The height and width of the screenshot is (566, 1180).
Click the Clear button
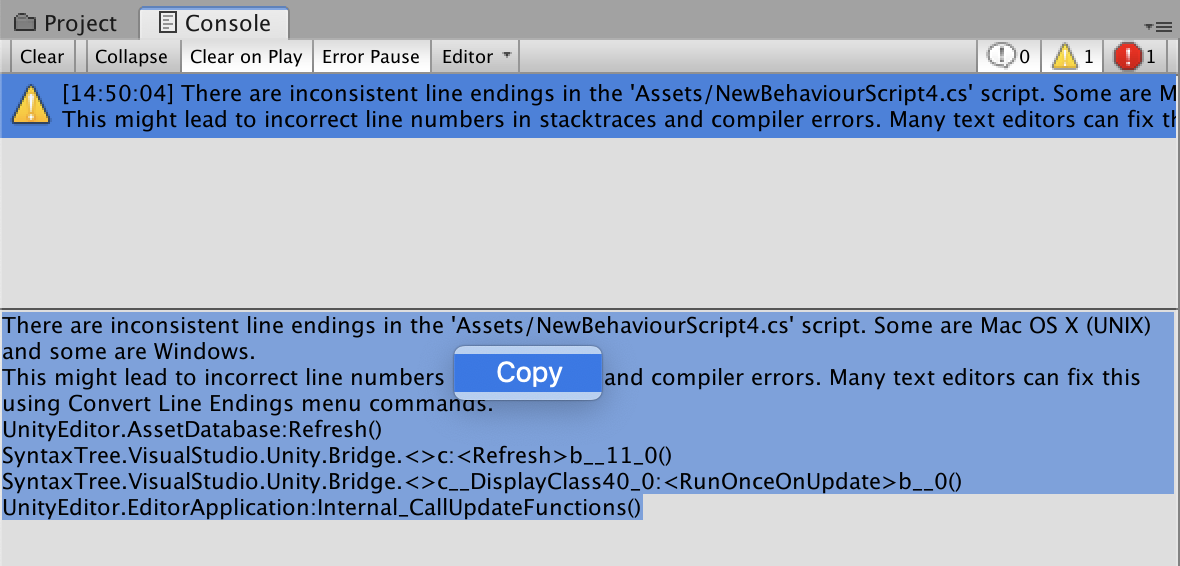point(42,56)
